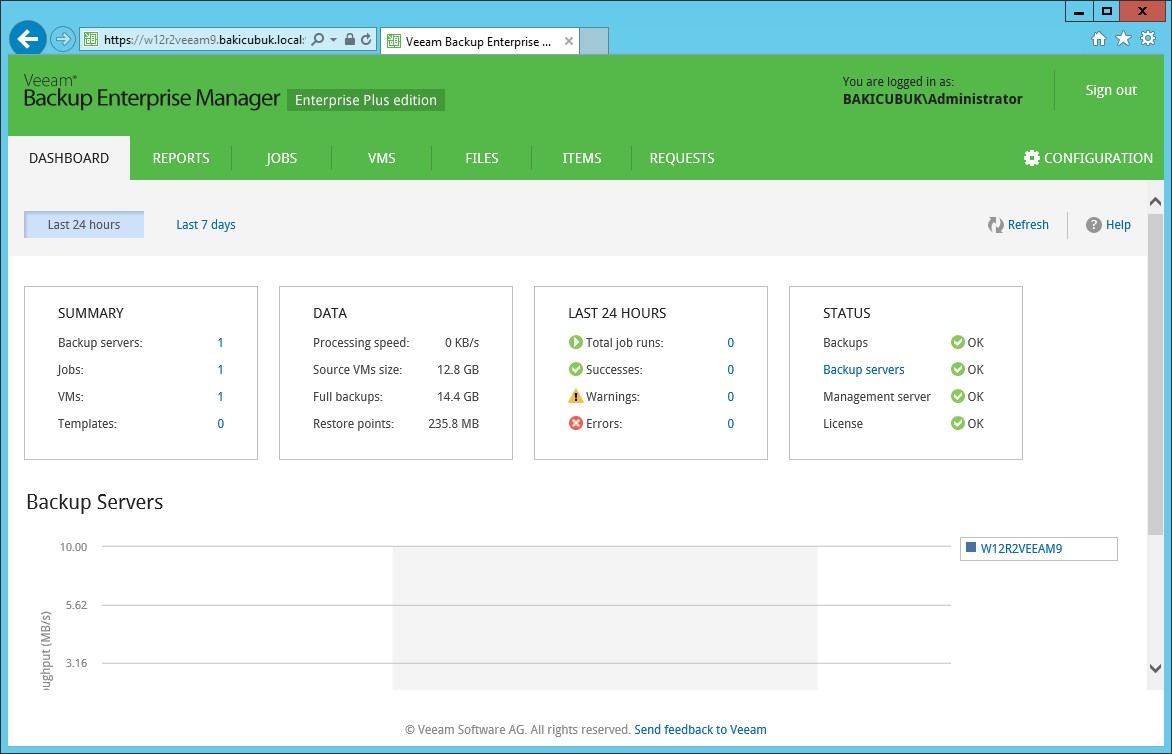This screenshot has width=1172, height=754.
Task: Open the W12R2VEEAM9 legend link
Action: [1021, 548]
